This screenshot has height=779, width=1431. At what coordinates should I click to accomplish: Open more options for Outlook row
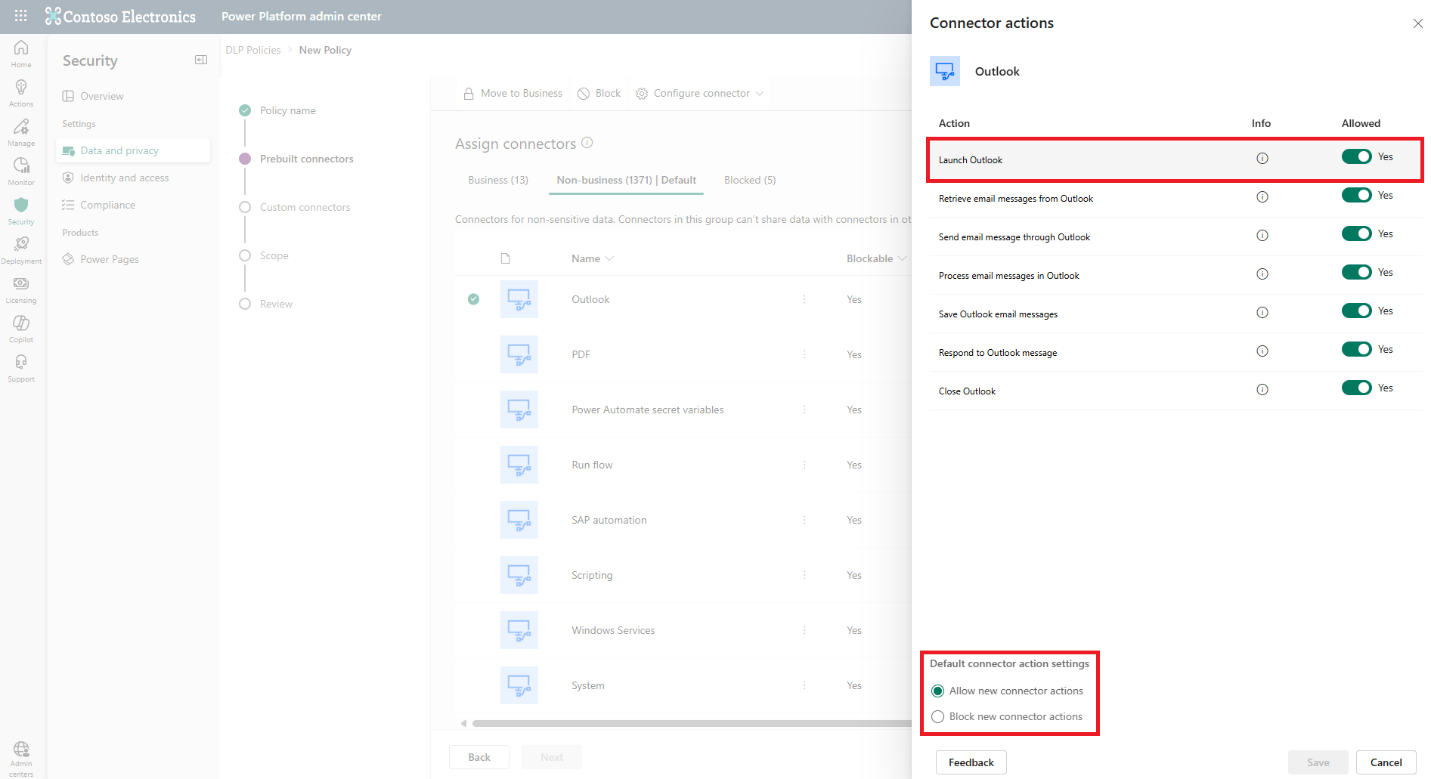click(804, 299)
